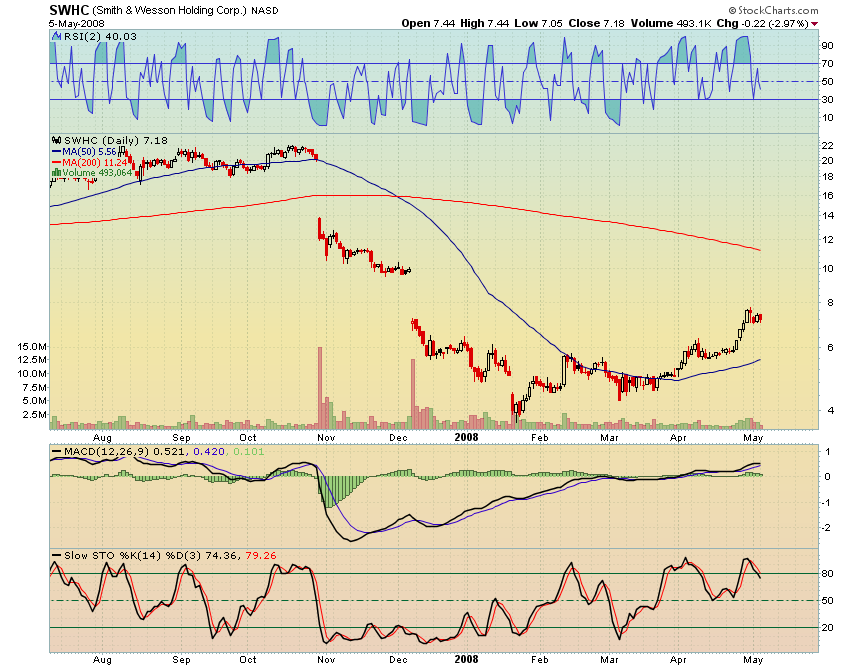This screenshot has height=668, width=850.
Task: Click the 30 level on the RSI axis
Action: click(827, 99)
